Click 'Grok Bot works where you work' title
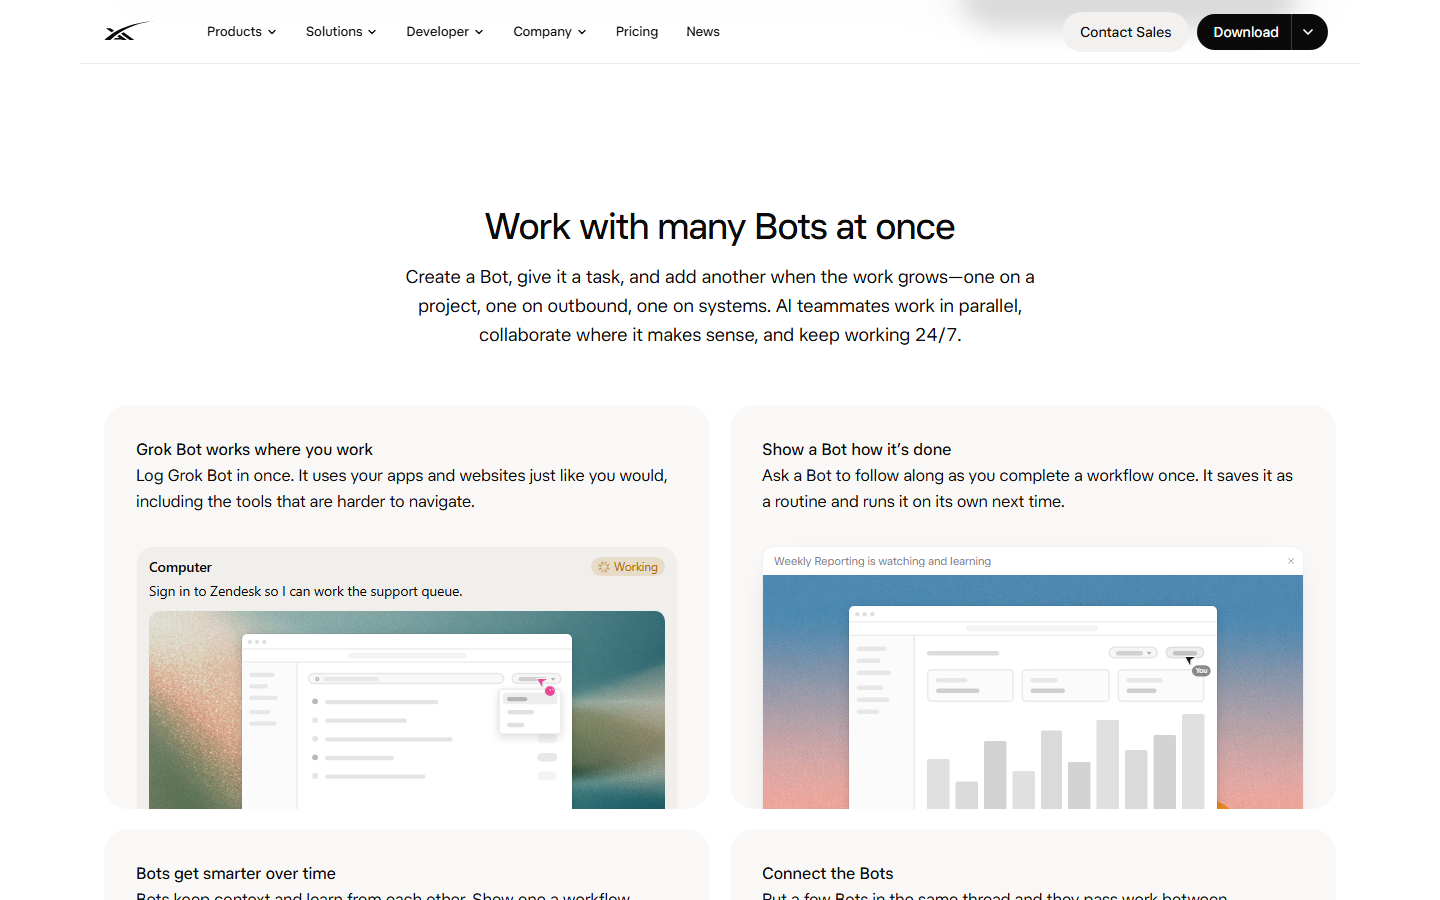Screen dimensions: 1440x900 254,450
